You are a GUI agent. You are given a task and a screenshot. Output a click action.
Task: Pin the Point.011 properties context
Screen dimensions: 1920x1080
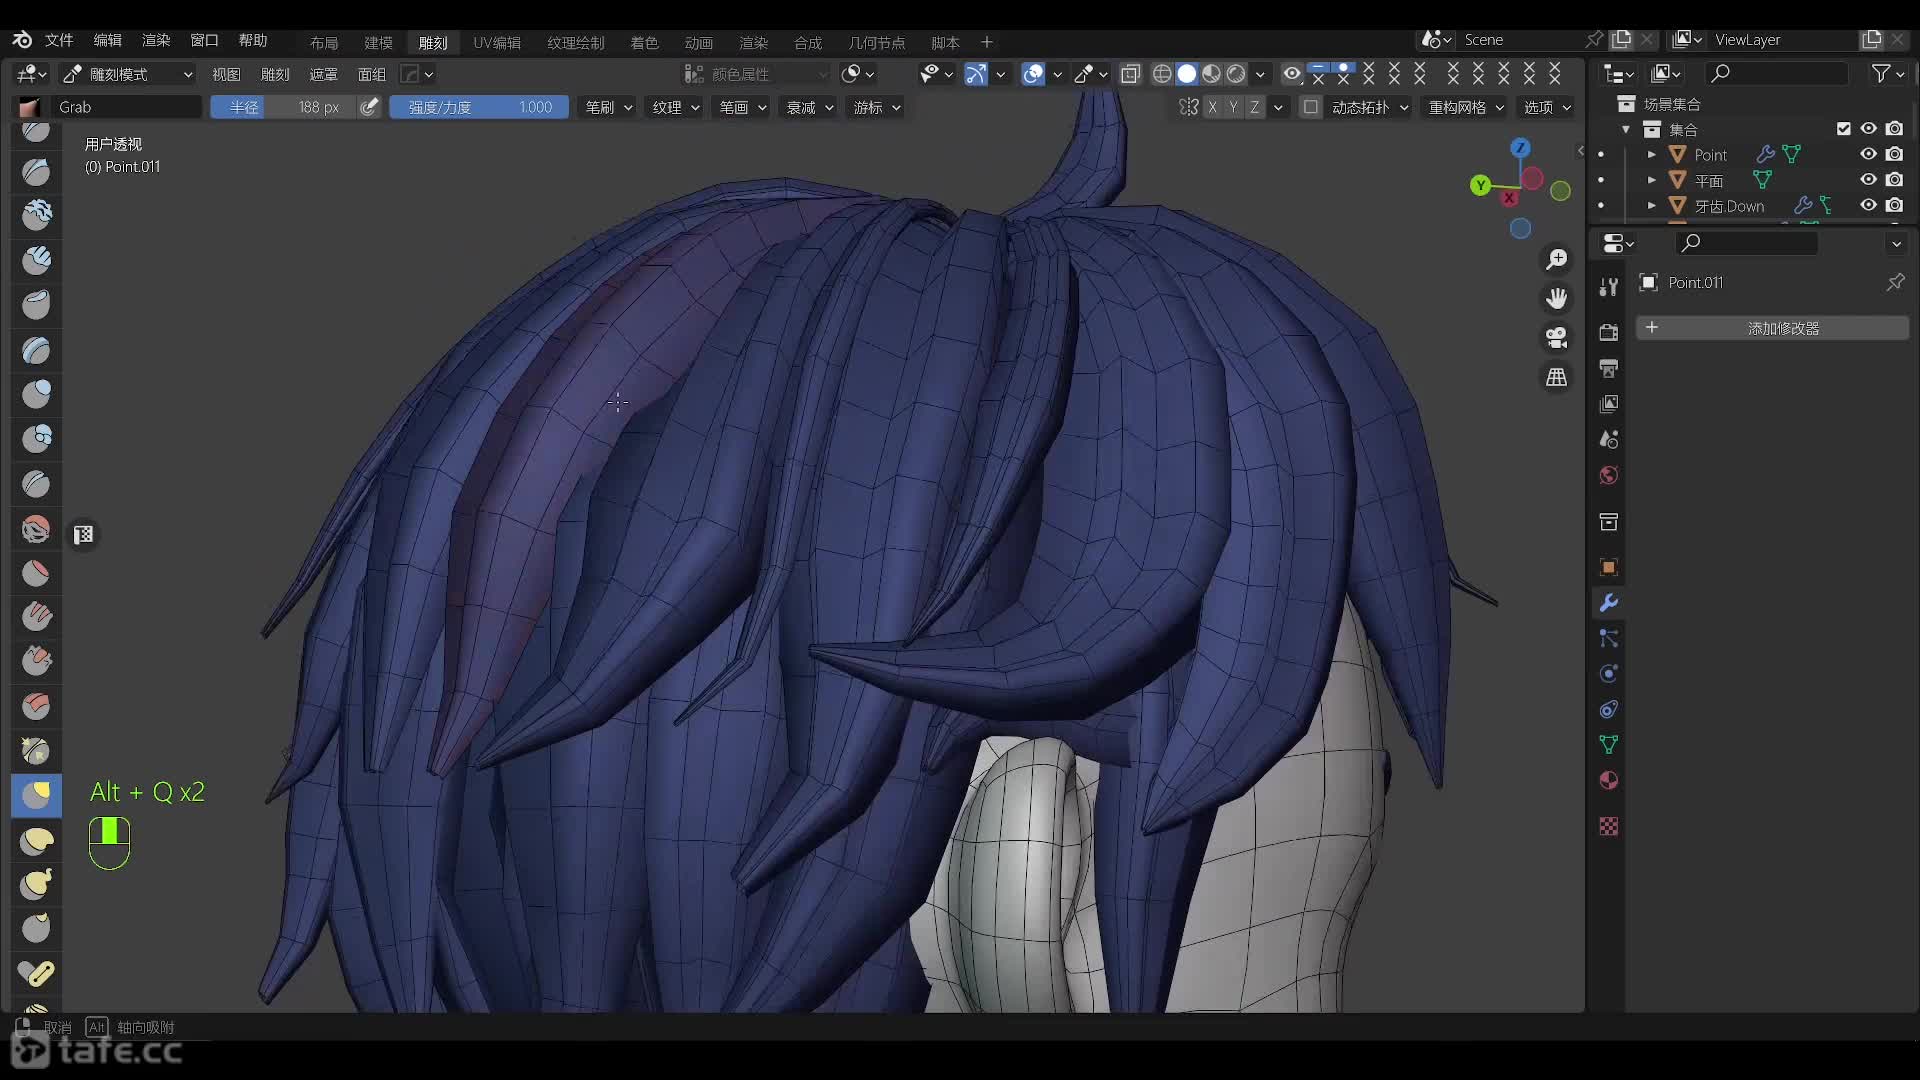1895,283
